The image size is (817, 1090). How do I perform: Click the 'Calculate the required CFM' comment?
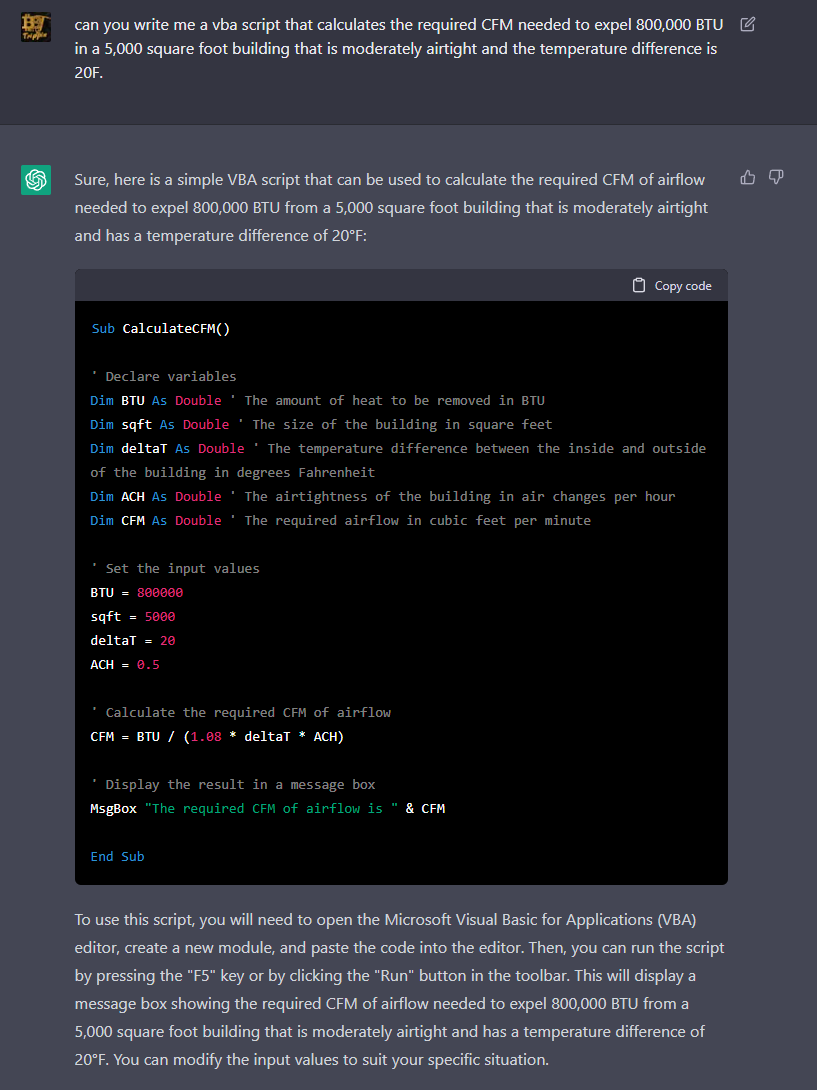(x=241, y=713)
